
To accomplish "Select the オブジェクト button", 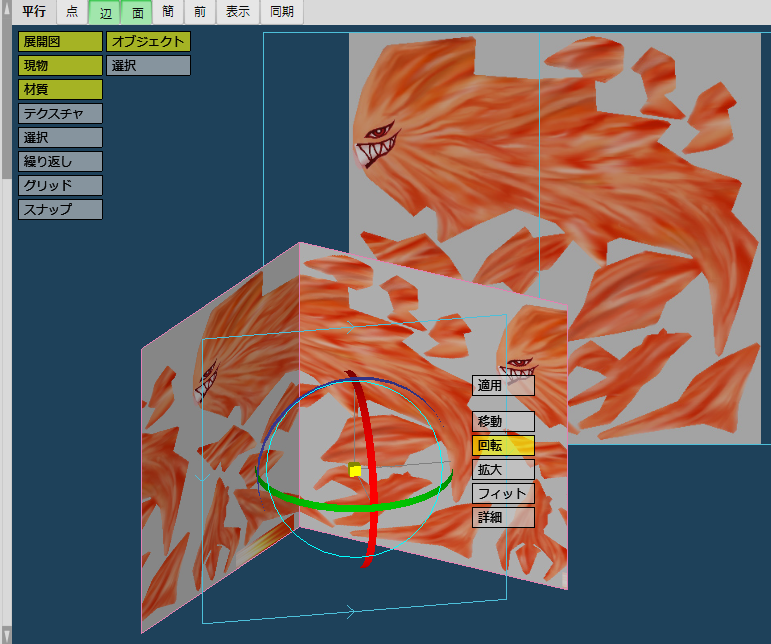I will click(x=148, y=41).
